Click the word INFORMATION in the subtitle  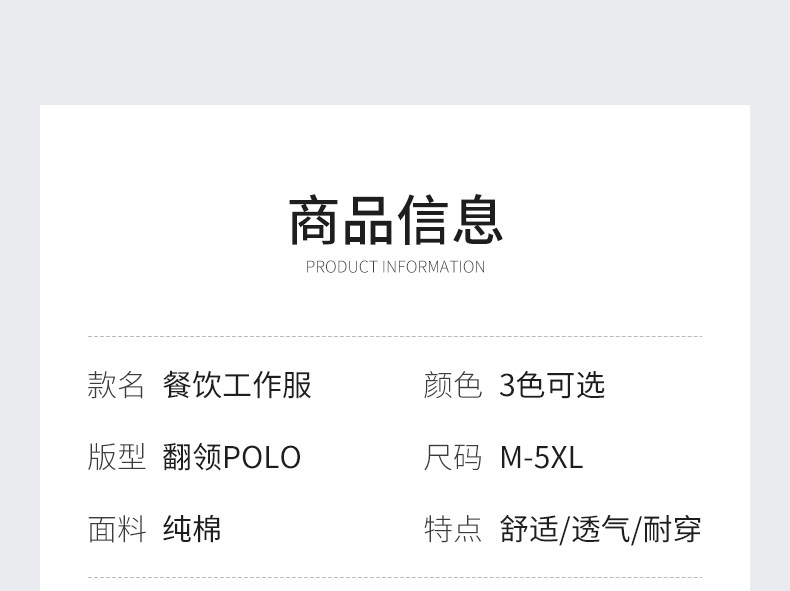[x=433, y=267]
